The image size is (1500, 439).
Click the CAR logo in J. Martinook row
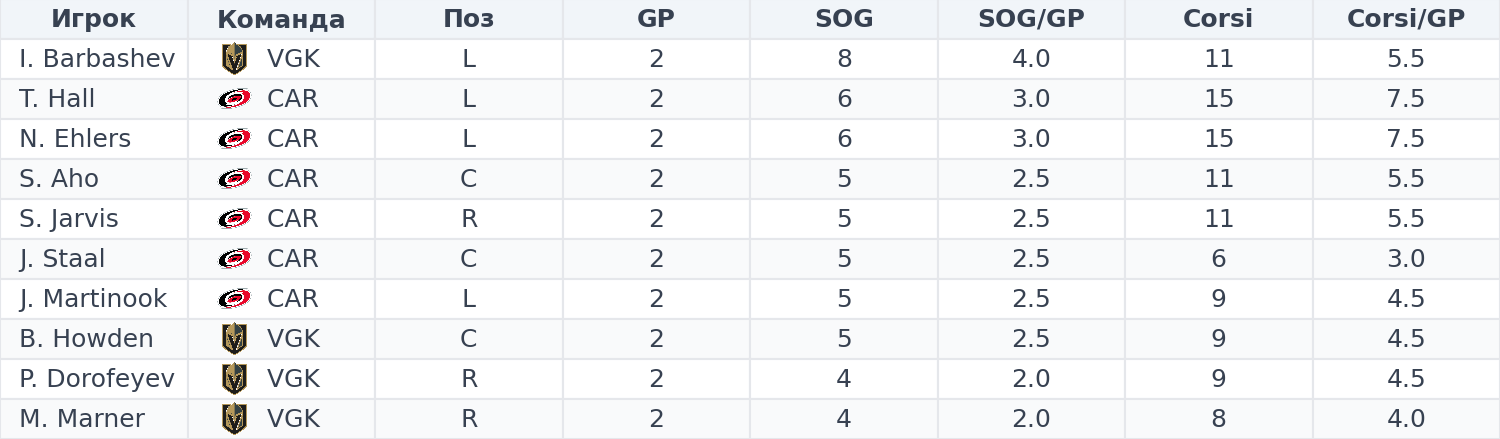pos(234,299)
